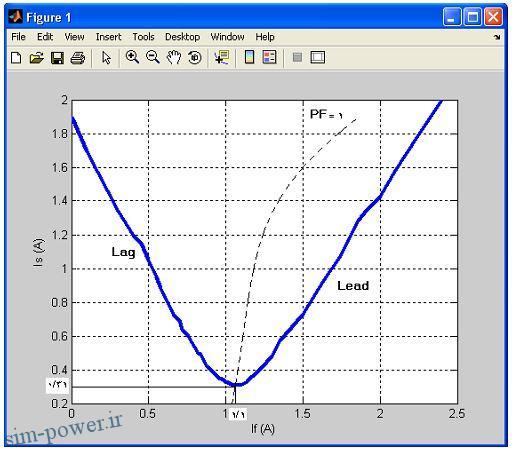Click the dock figure arrow at menu bar end

click(497, 37)
